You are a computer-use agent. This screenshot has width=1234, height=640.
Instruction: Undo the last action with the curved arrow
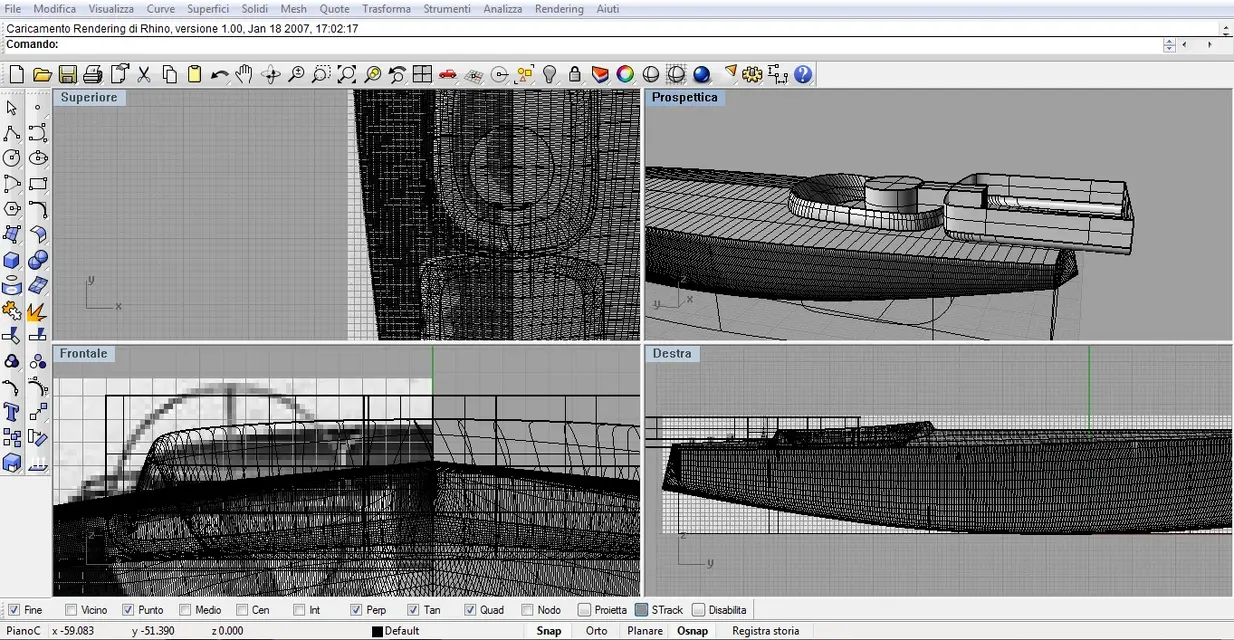219,74
